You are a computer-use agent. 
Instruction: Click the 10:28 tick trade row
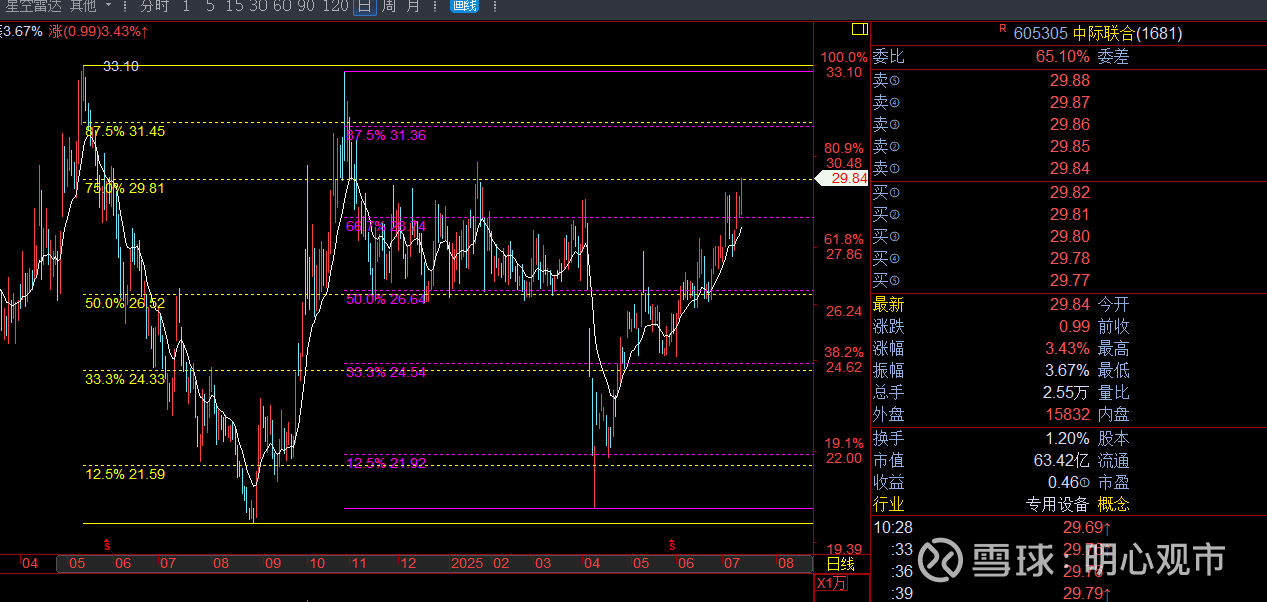[x=1069, y=526]
